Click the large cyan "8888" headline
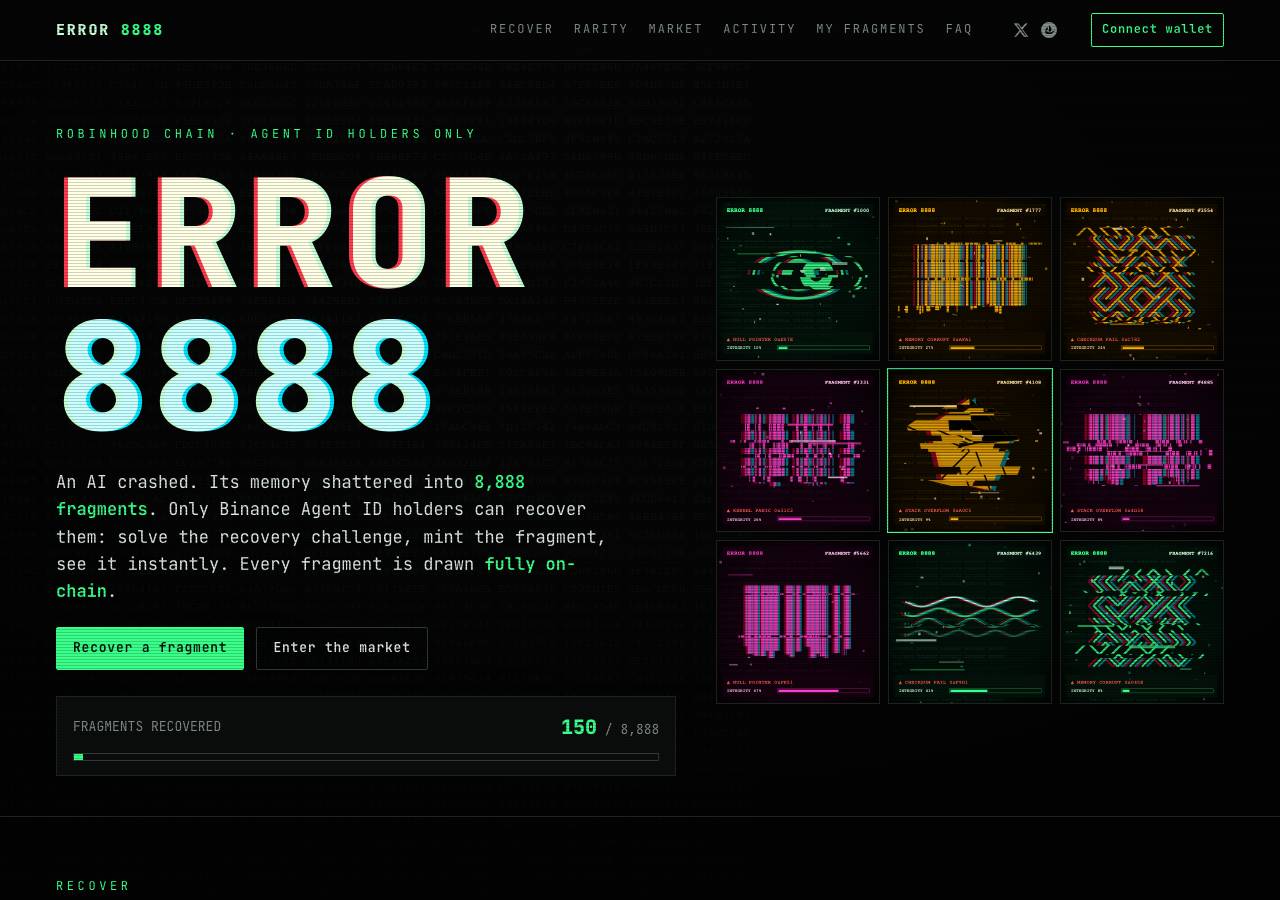The width and height of the screenshot is (1280, 900). point(248,376)
